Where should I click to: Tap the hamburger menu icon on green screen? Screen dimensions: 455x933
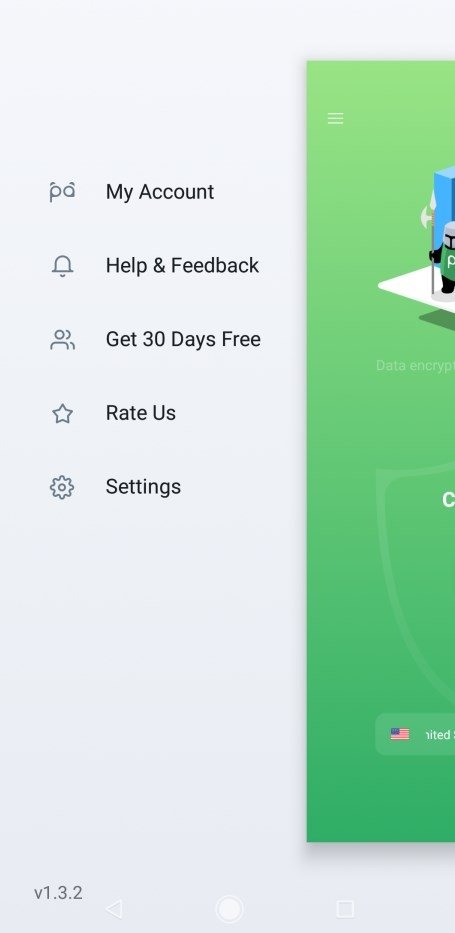pos(335,118)
